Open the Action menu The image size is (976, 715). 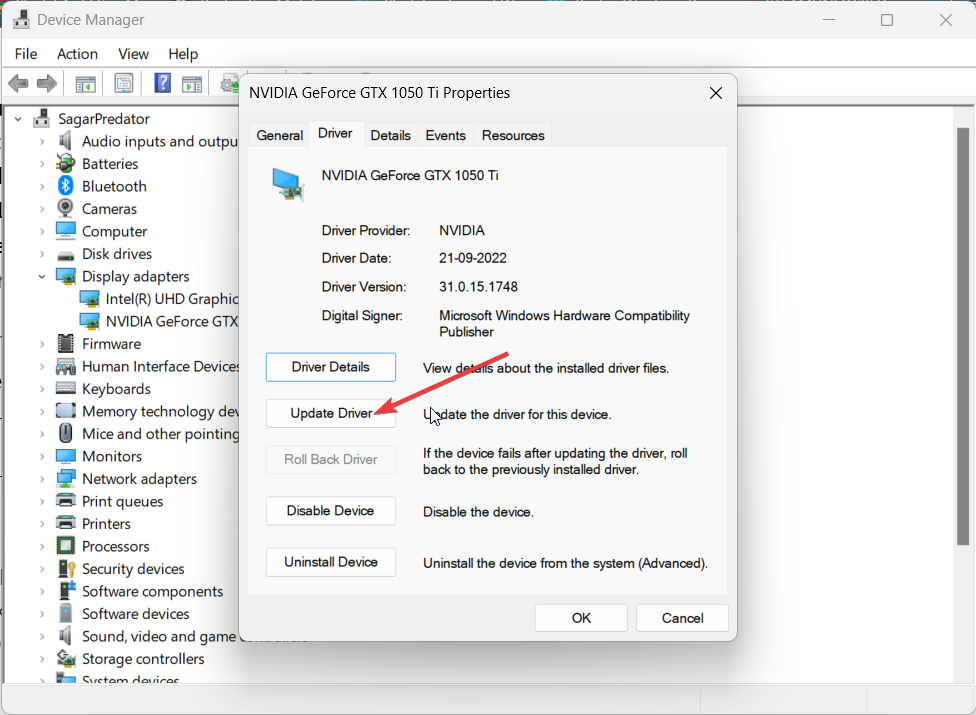pyautogui.click(x=77, y=54)
